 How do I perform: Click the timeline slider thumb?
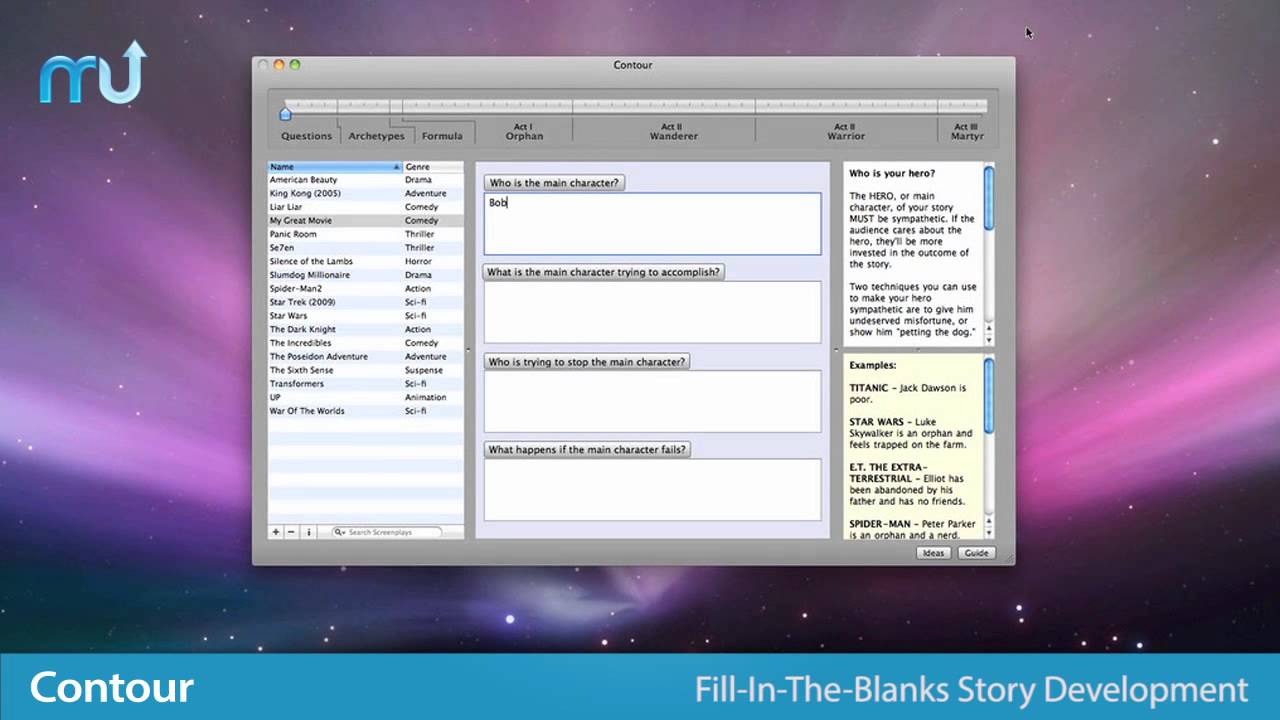(285, 113)
